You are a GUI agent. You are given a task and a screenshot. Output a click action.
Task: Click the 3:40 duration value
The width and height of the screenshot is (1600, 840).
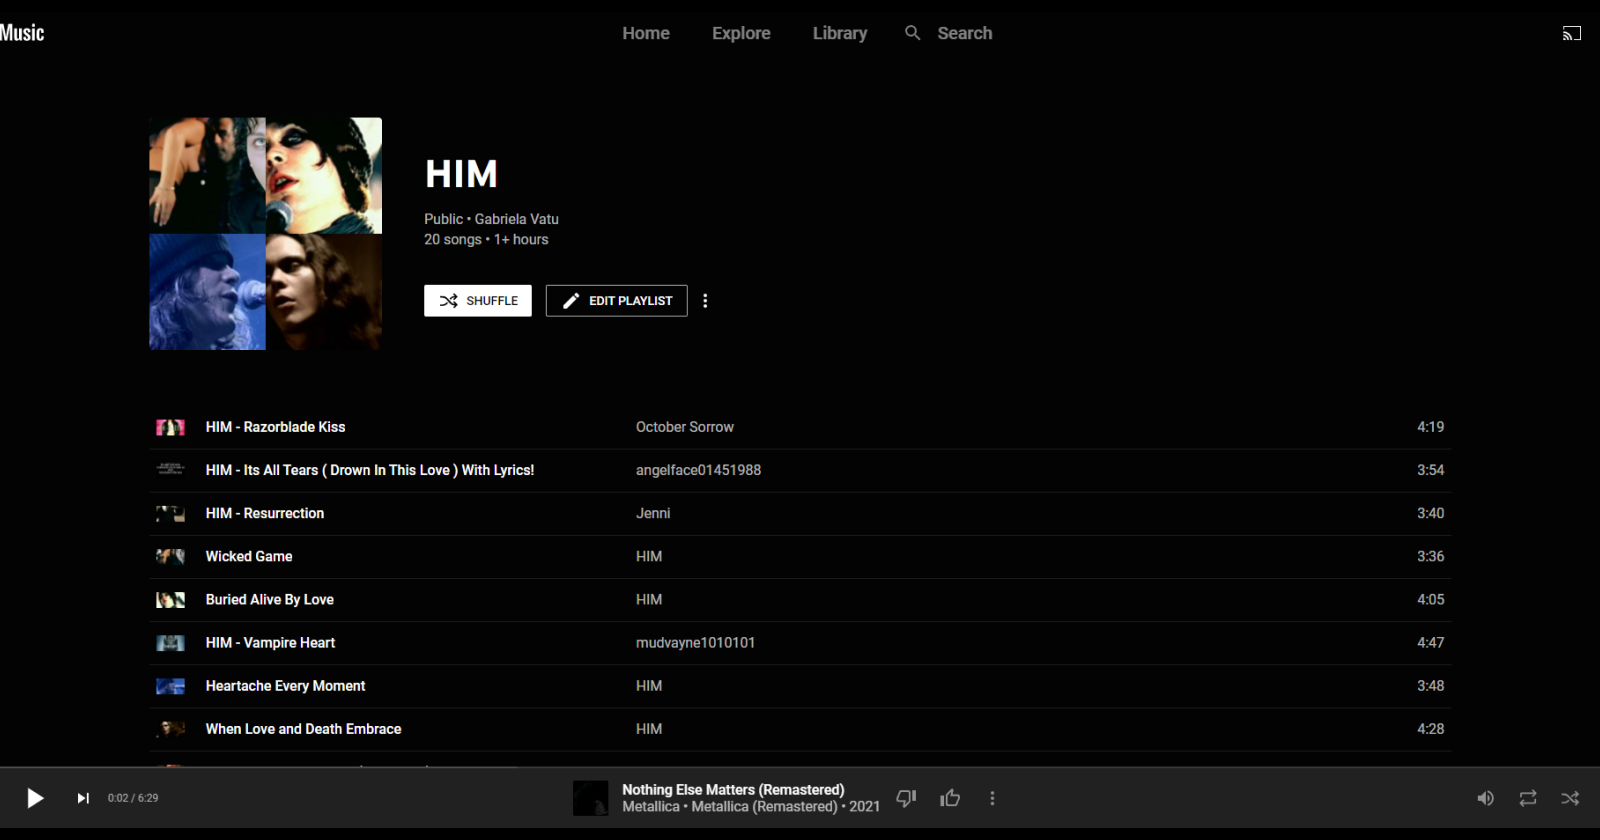coord(1430,513)
